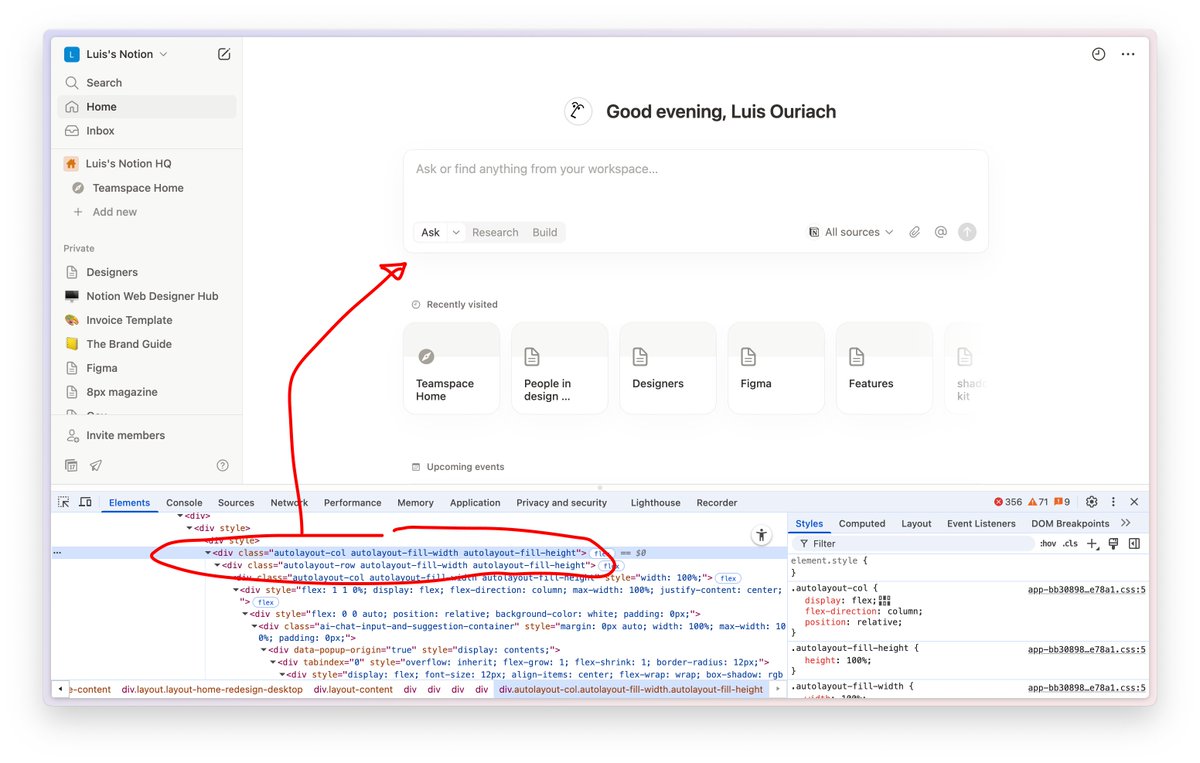Image resolution: width=1200 pixels, height=763 pixels.
Task: Open The Brand Guide page
Action: coord(146,344)
